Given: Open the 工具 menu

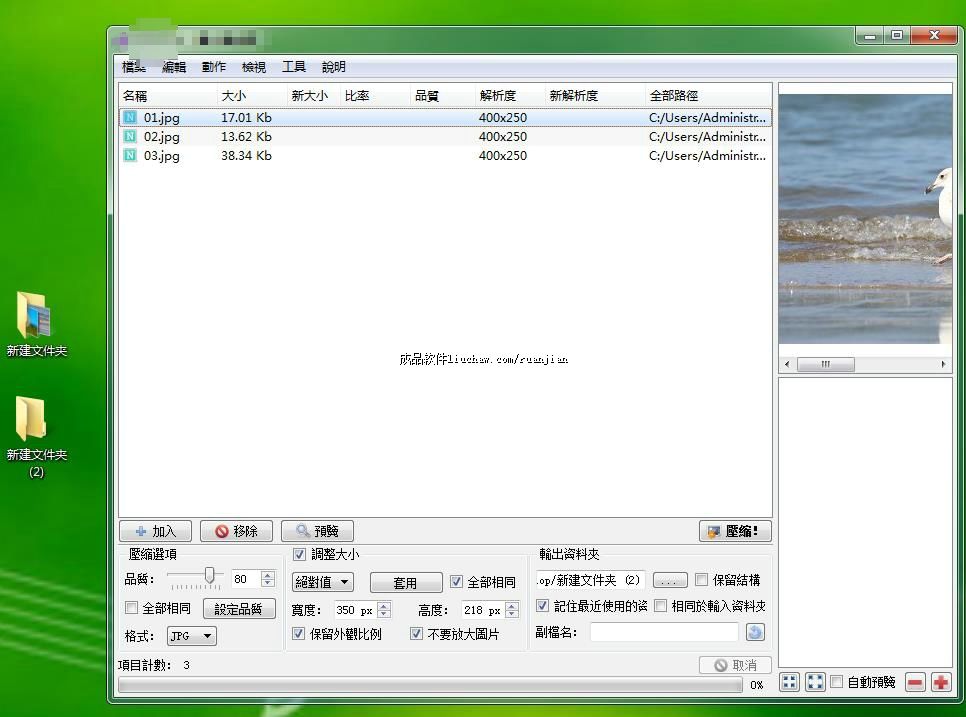Looking at the screenshot, I should [294, 67].
